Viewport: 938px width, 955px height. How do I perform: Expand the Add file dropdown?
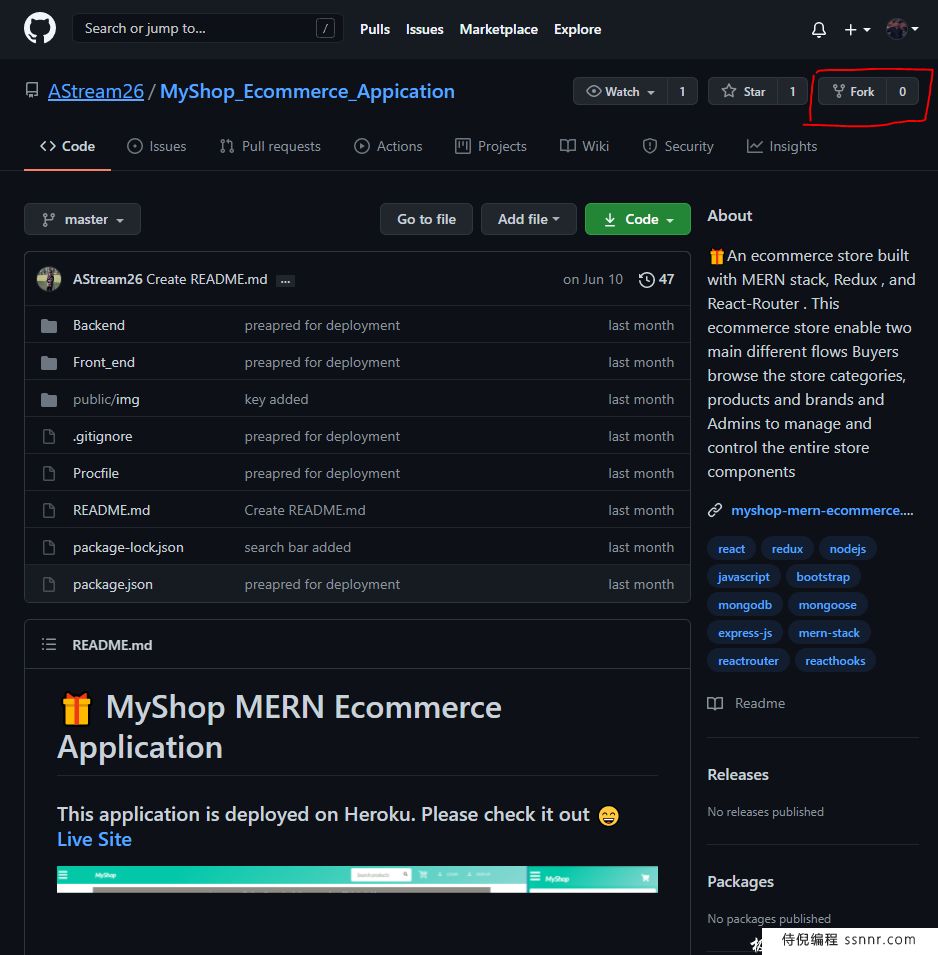pyautogui.click(x=529, y=219)
